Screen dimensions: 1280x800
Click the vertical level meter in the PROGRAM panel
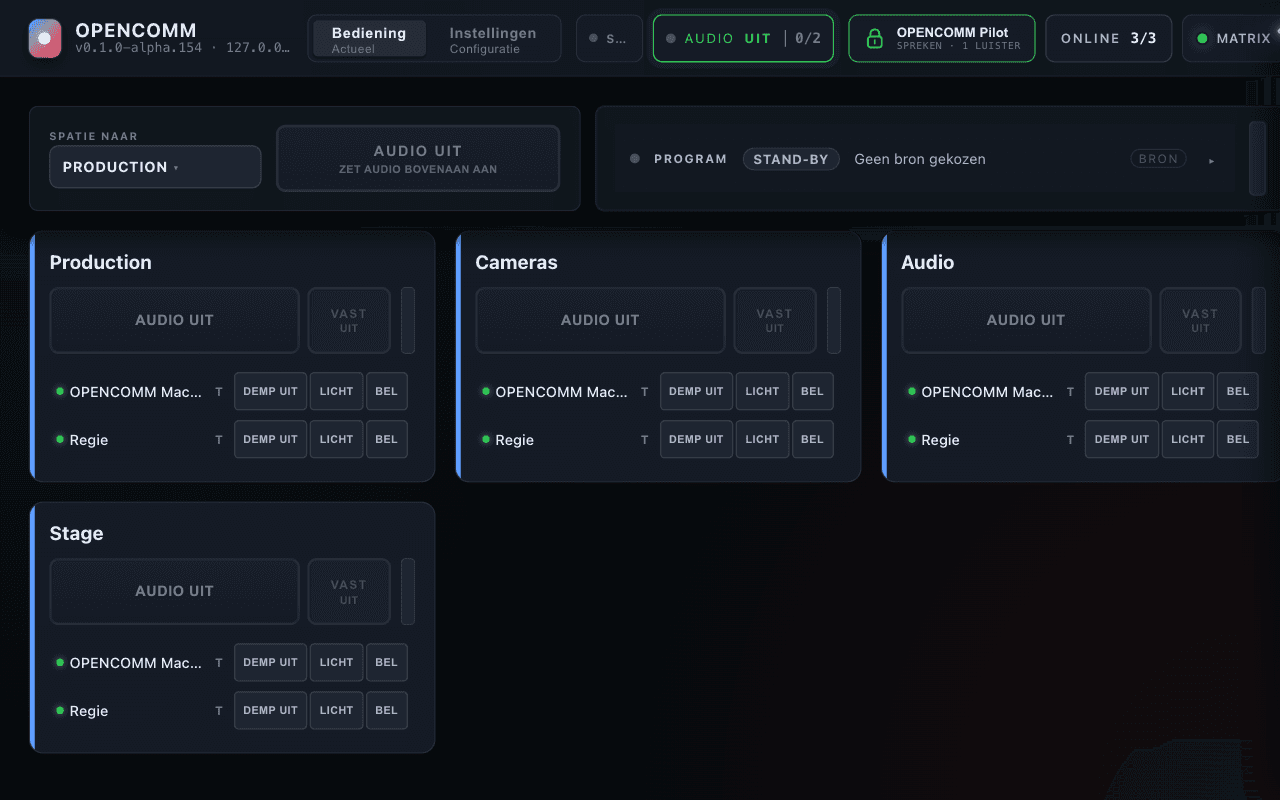[x=1258, y=158]
